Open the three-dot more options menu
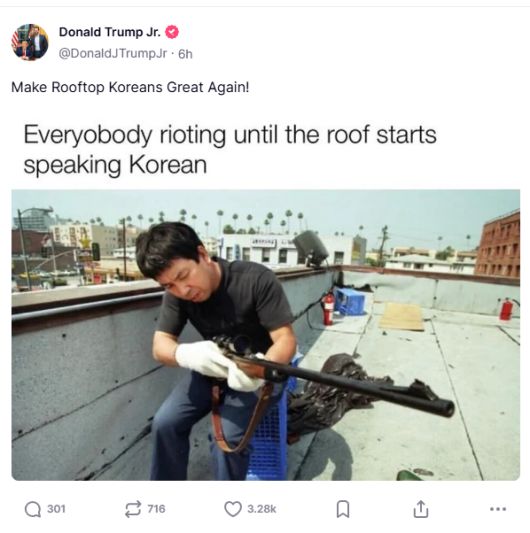 [x=498, y=509]
